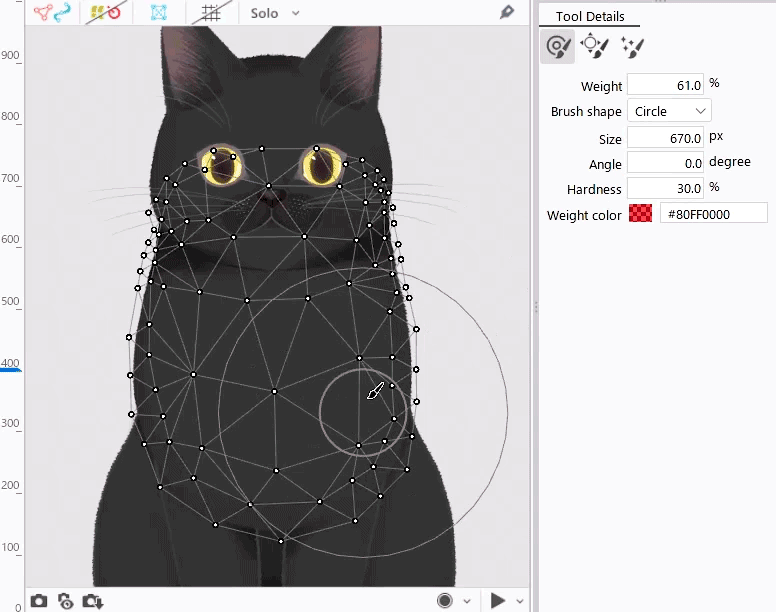Open the red Weight color swatch

coord(640,214)
